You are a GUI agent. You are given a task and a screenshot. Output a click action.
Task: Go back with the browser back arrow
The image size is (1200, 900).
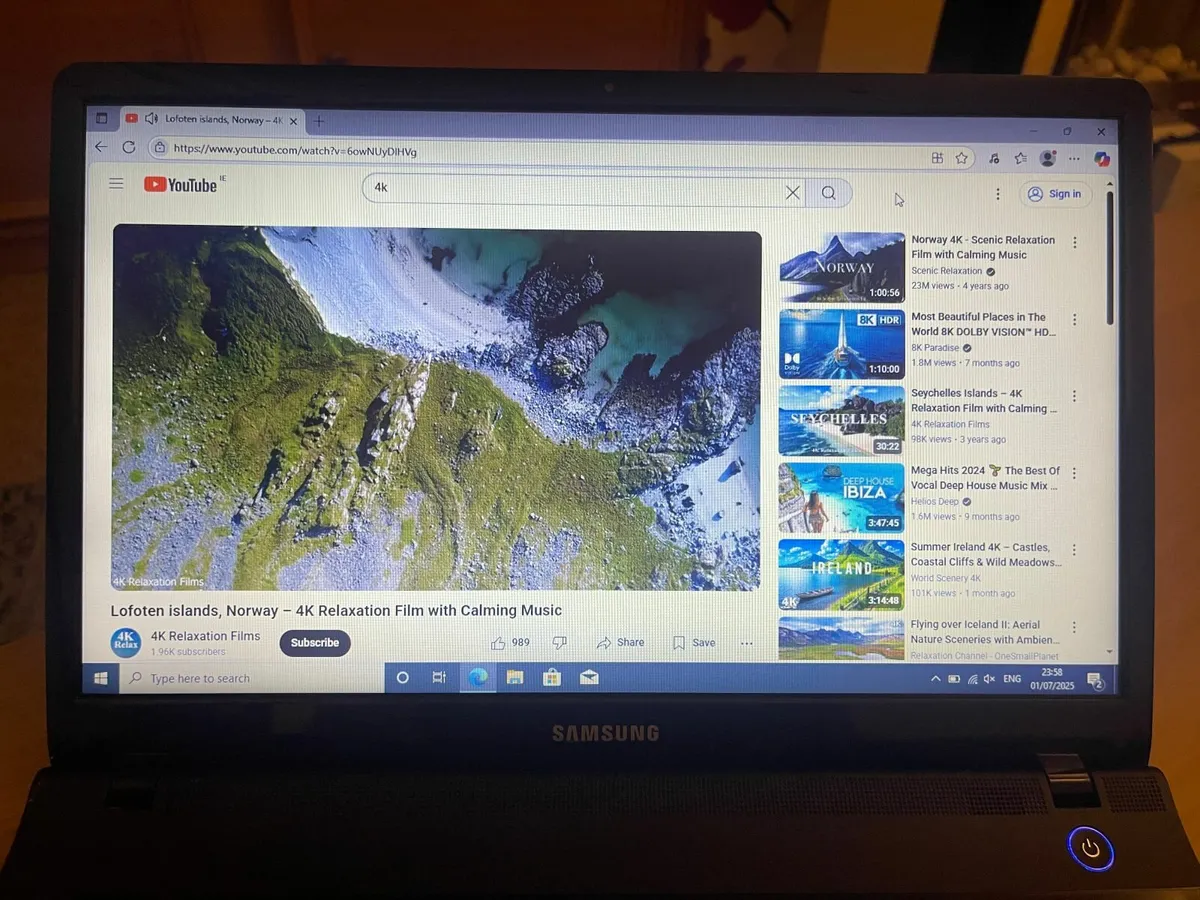101,147
